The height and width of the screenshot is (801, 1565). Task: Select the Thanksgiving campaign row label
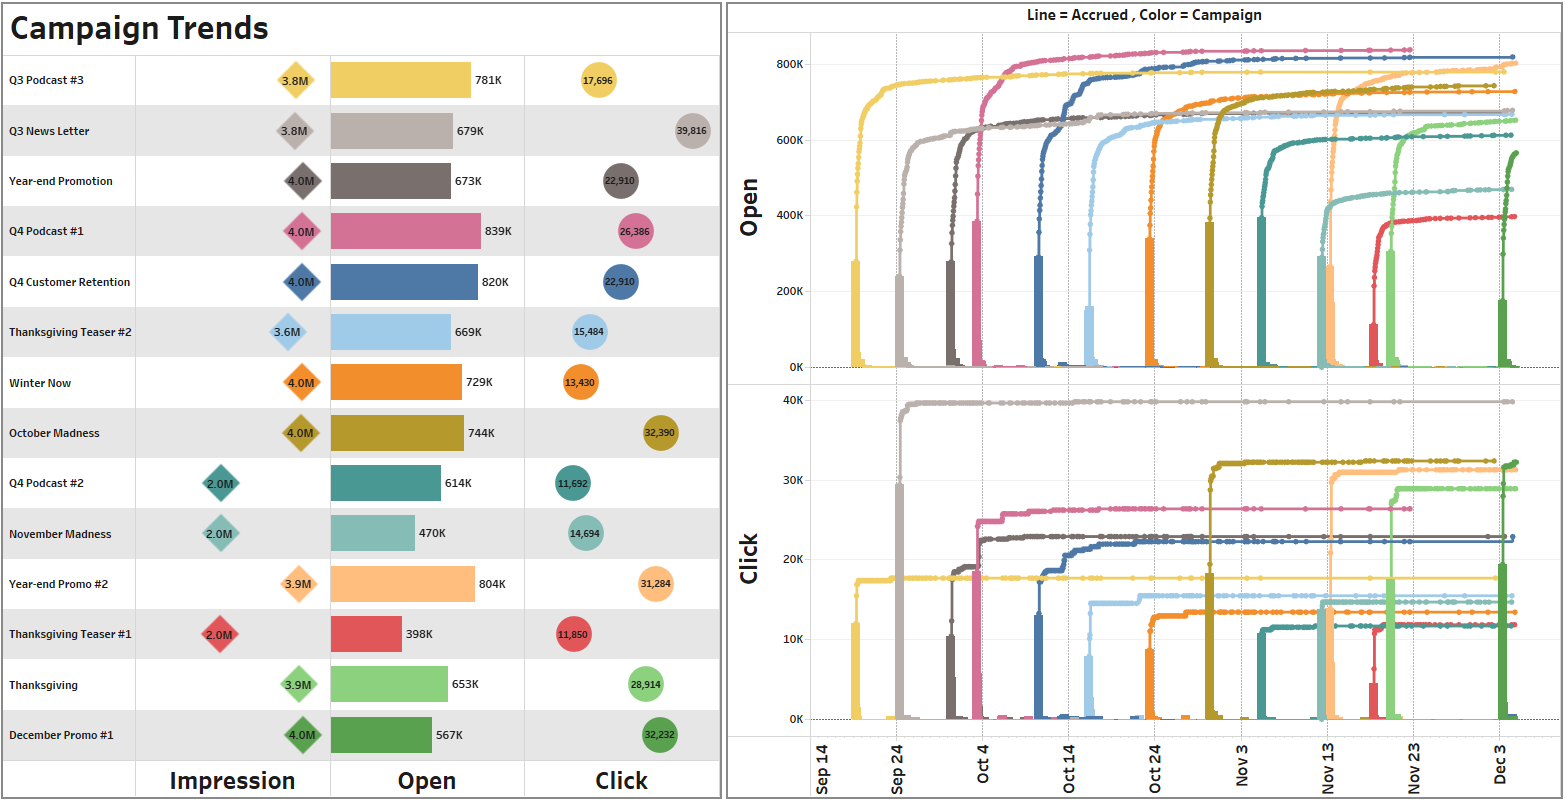point(43,685)
